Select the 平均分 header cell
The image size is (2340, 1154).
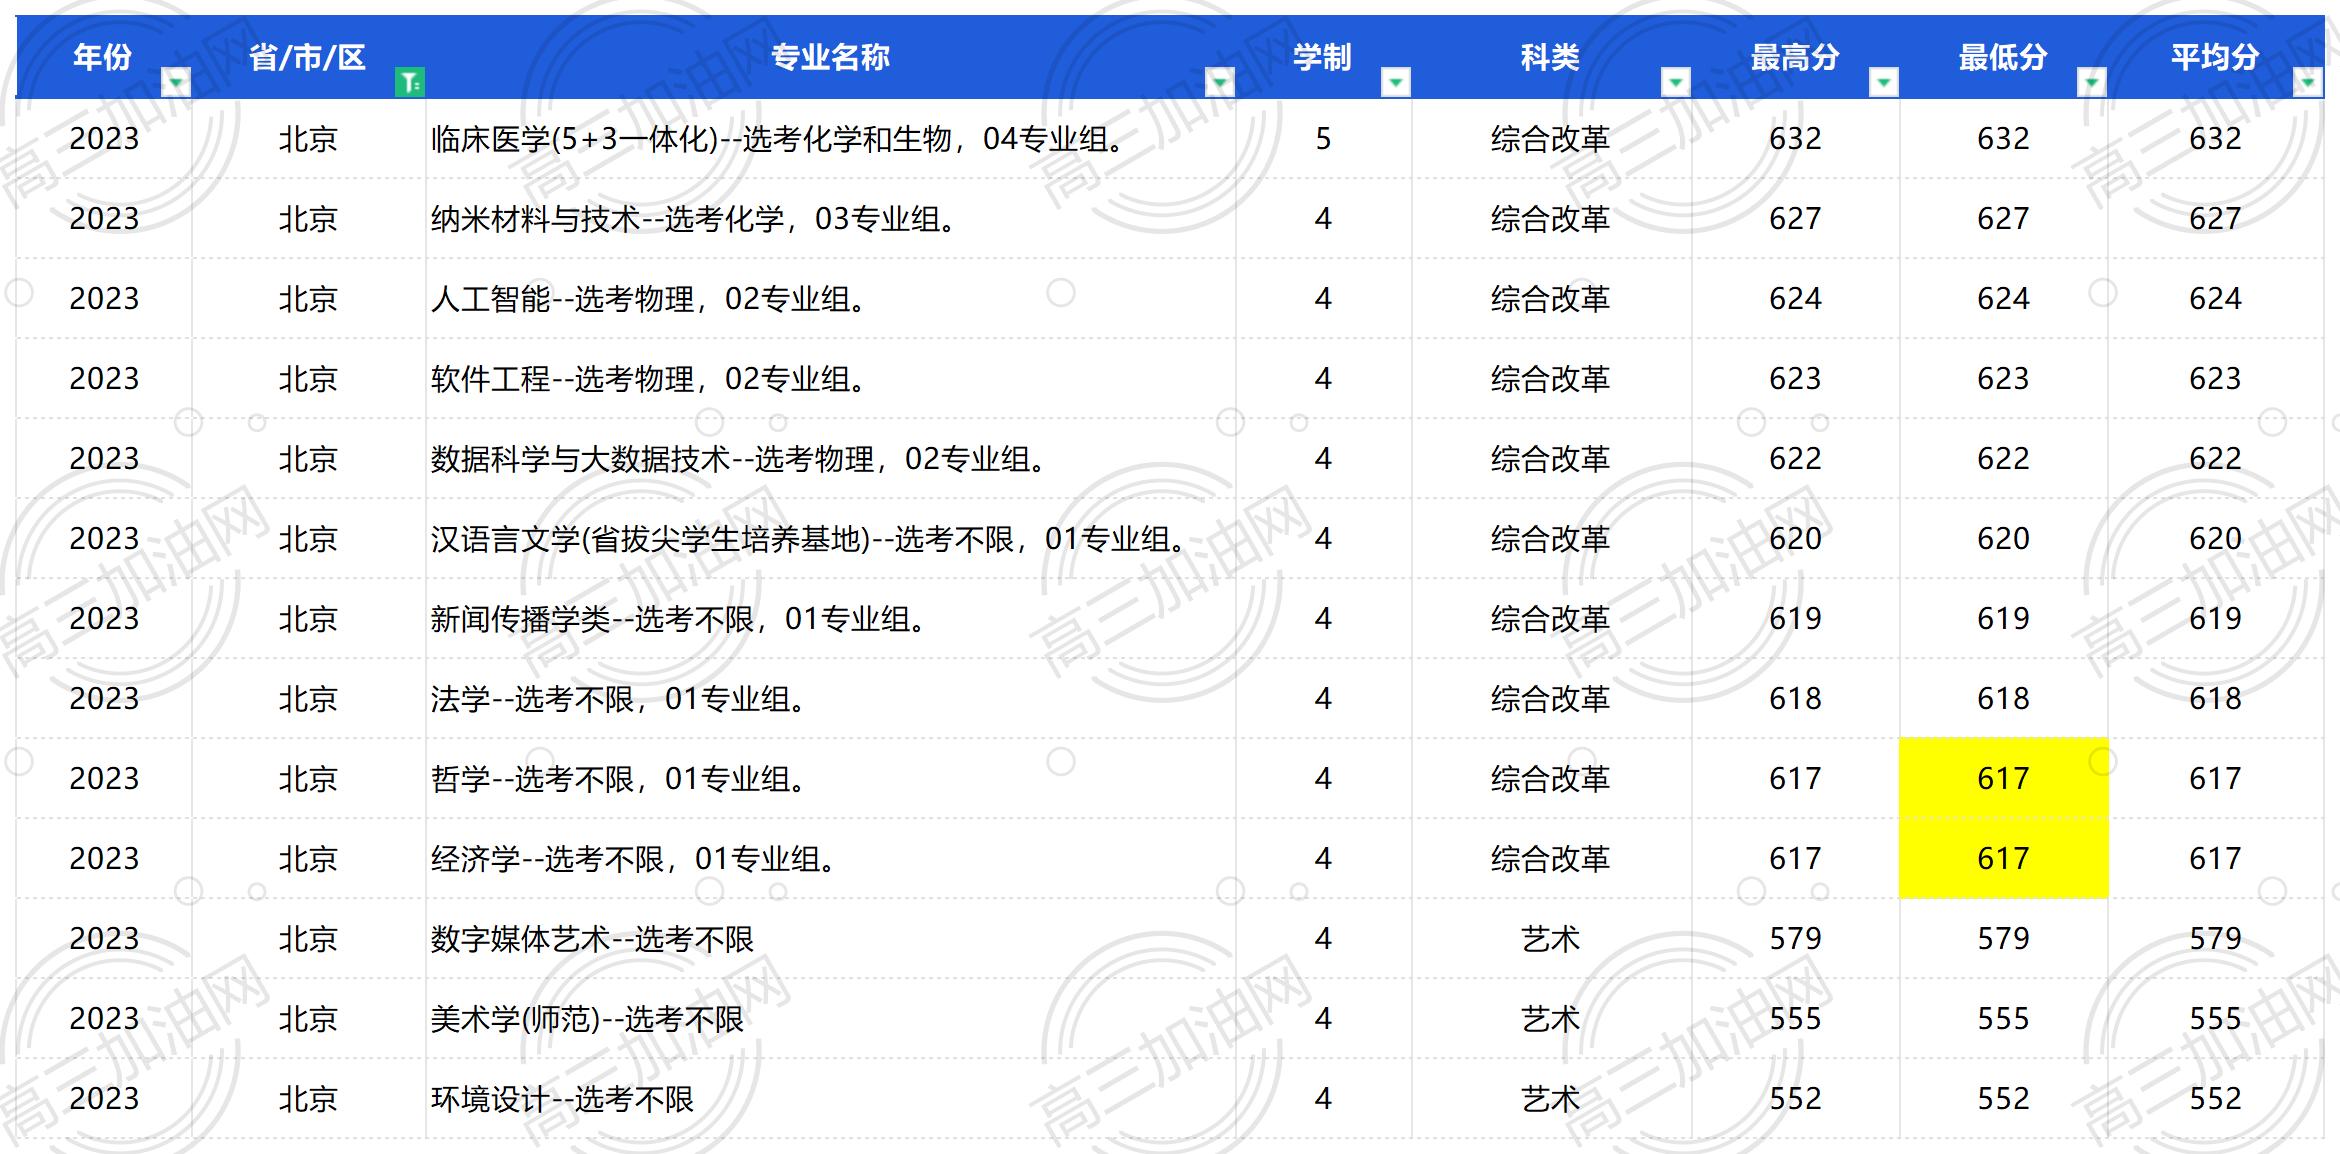2216,57
